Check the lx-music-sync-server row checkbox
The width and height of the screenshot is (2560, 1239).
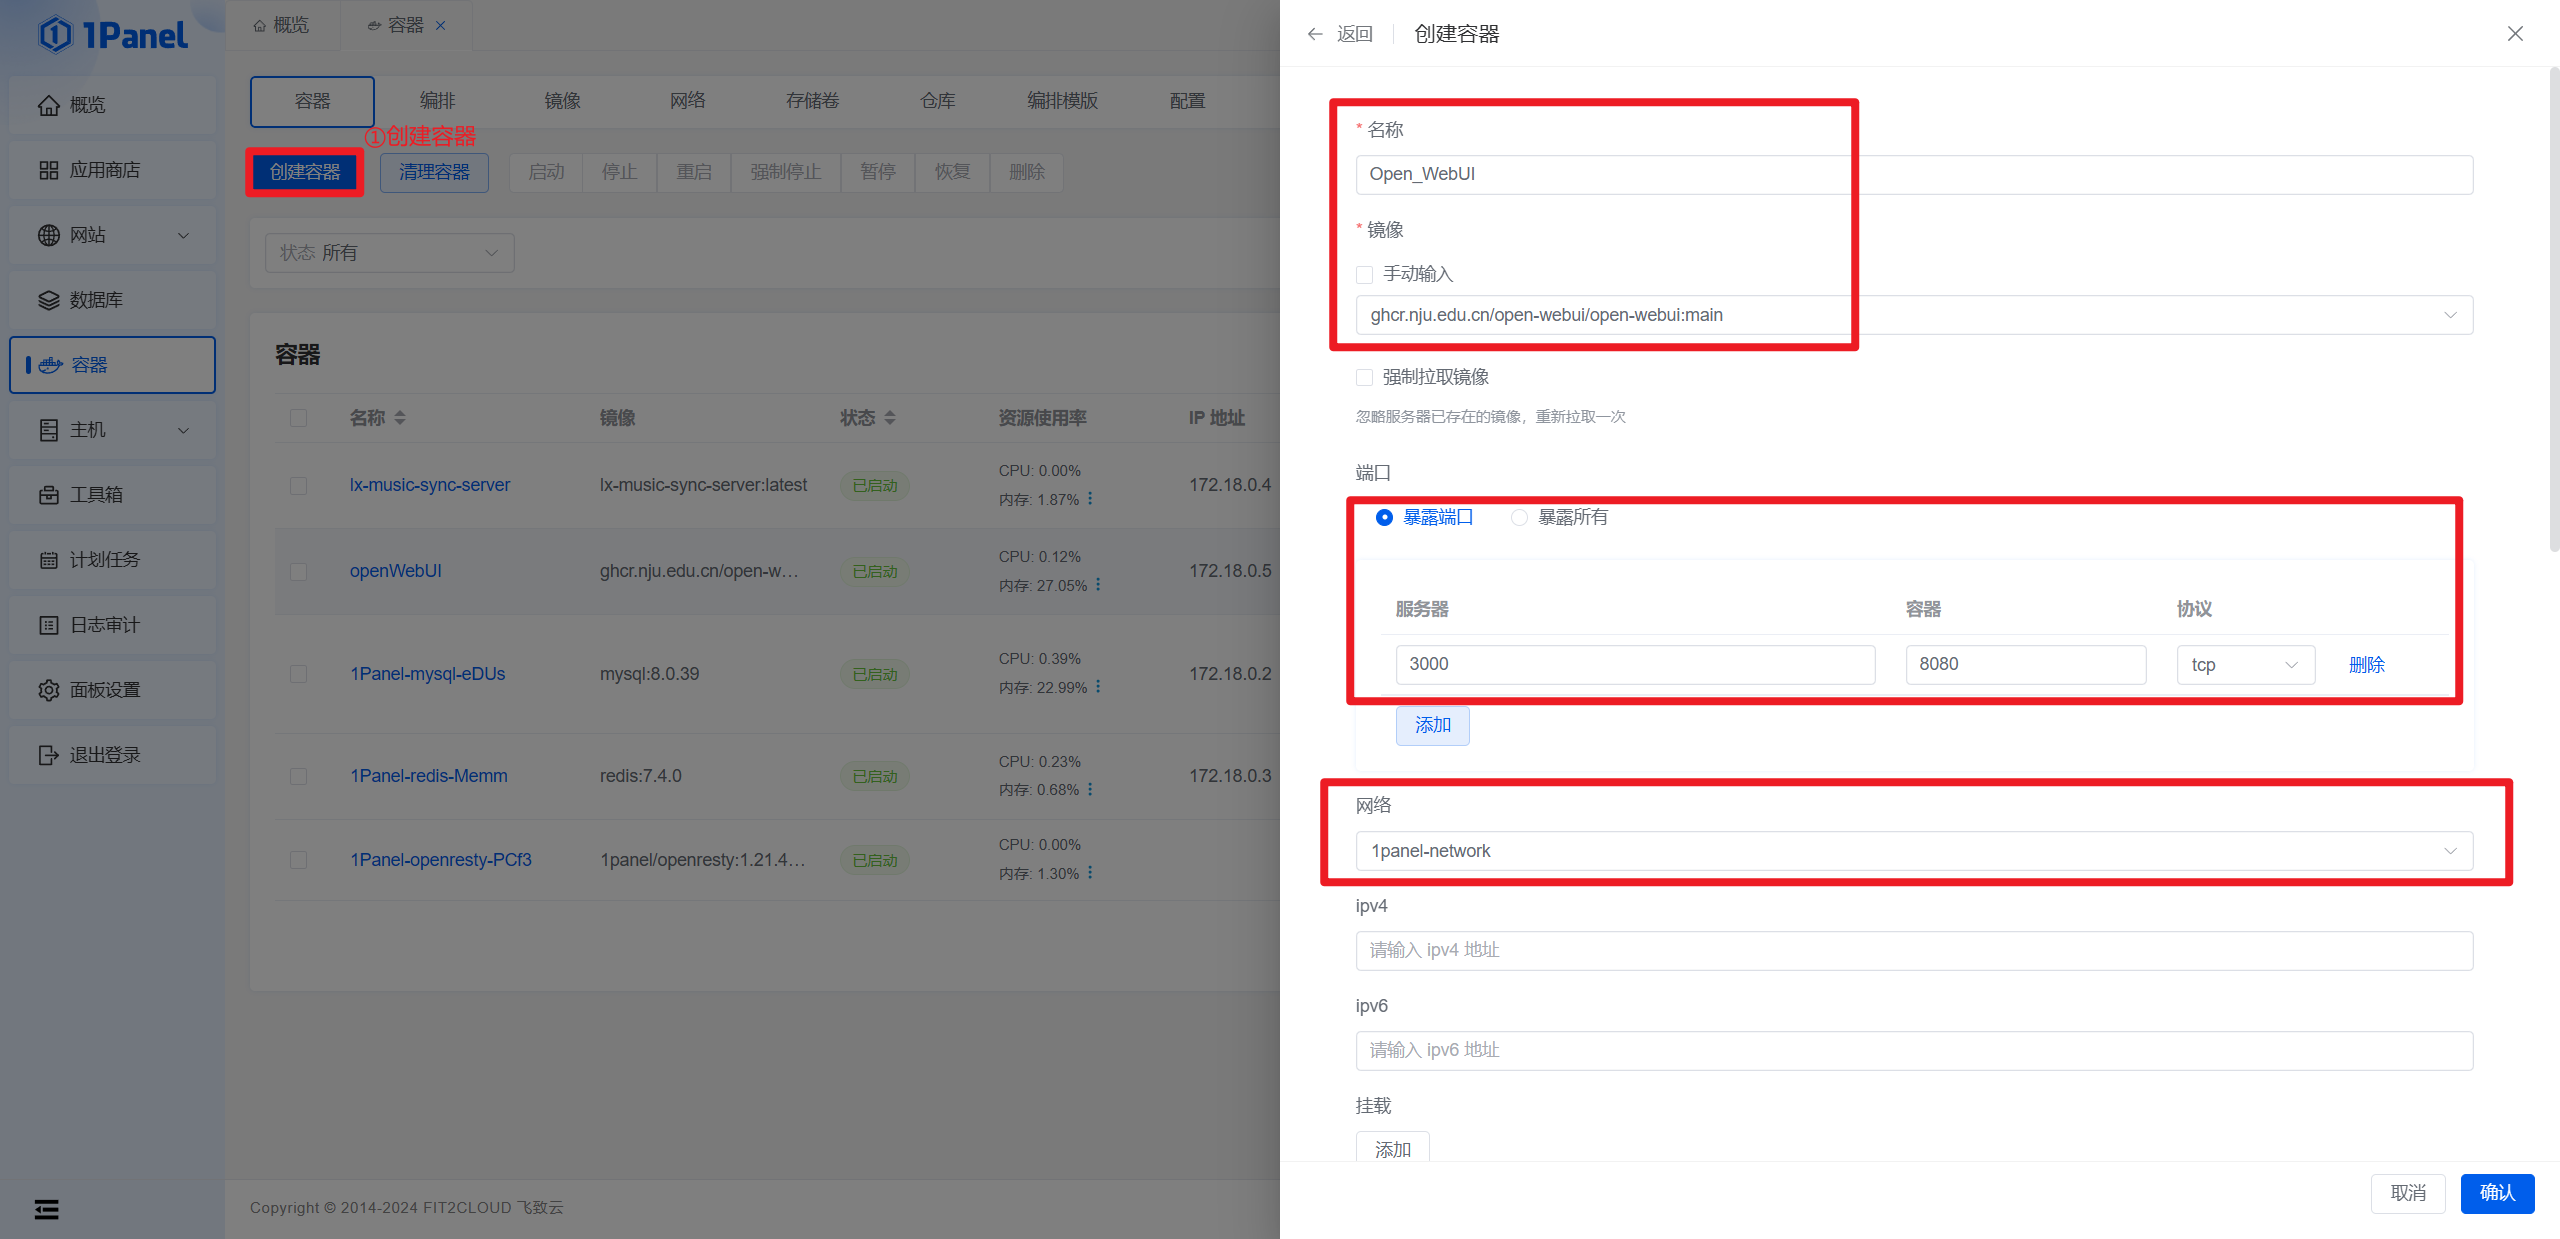298,486
